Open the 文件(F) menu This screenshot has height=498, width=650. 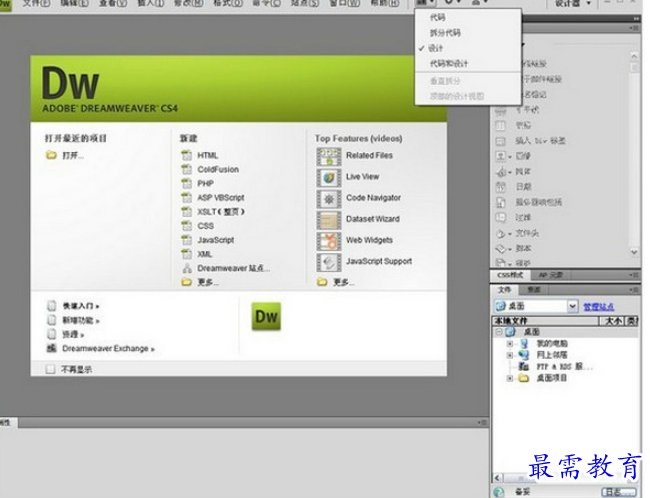pos(36,3)
